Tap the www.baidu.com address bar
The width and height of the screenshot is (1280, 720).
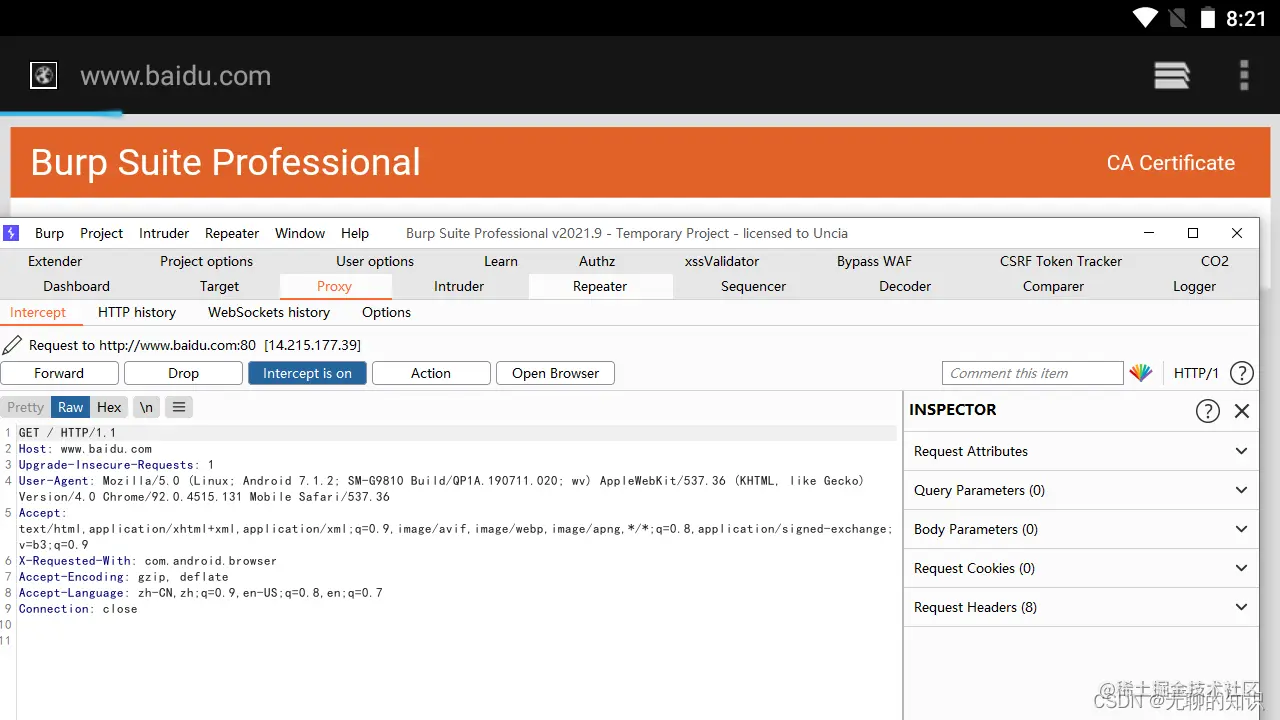click(x=175, y=76)
